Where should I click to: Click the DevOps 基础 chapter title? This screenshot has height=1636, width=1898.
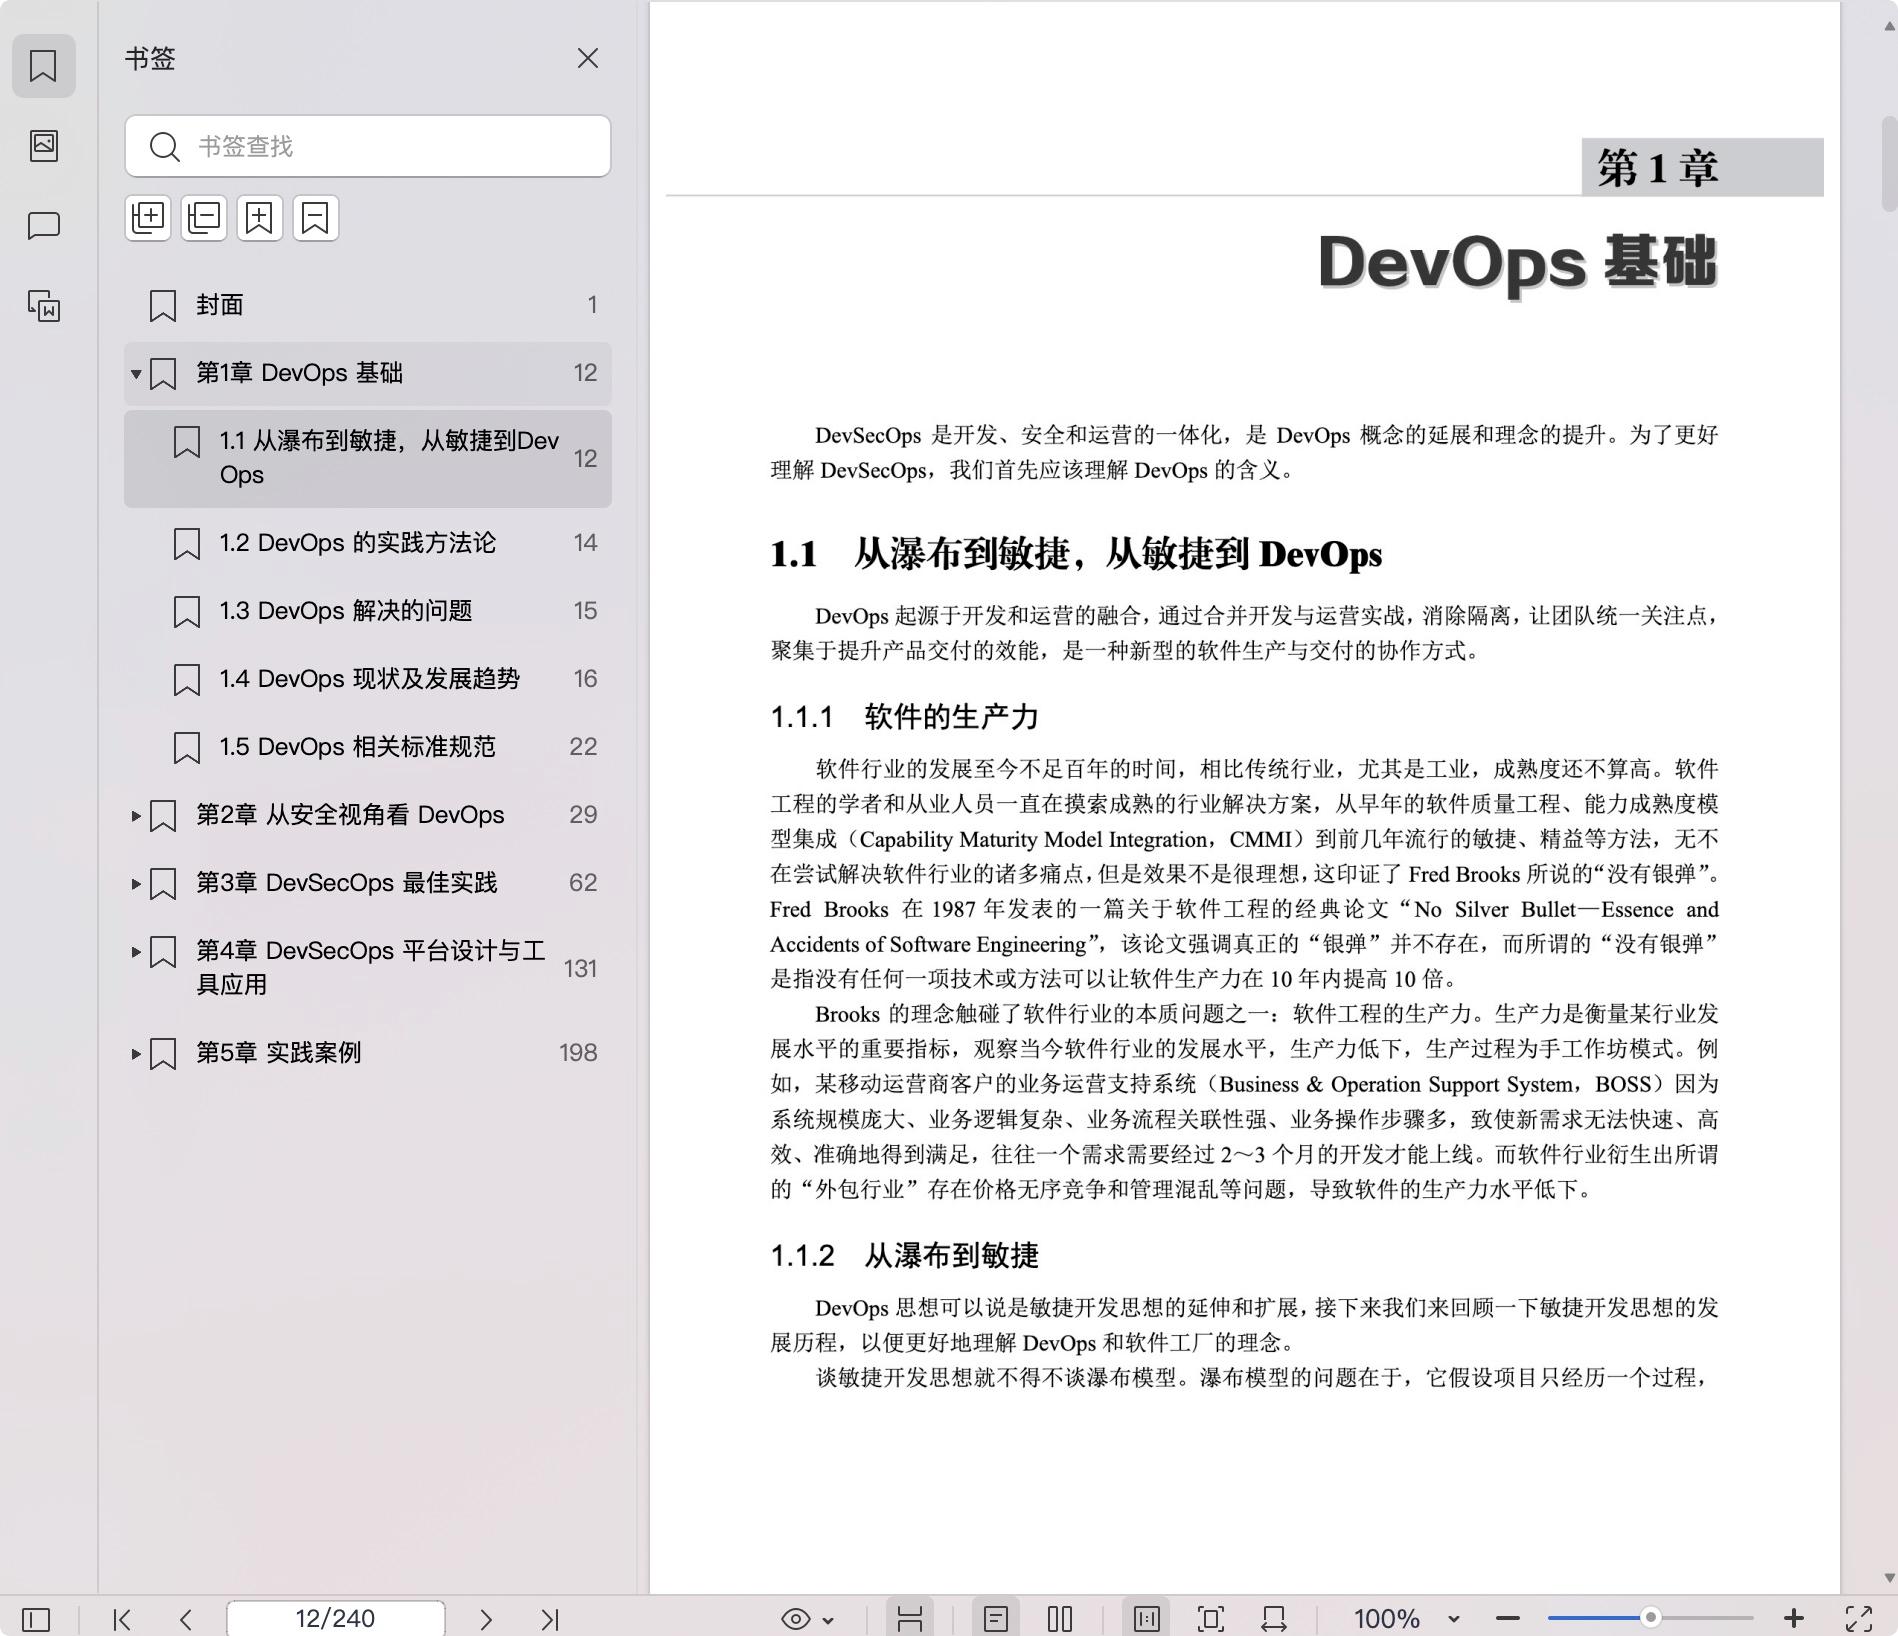(x=1517, y=263)
